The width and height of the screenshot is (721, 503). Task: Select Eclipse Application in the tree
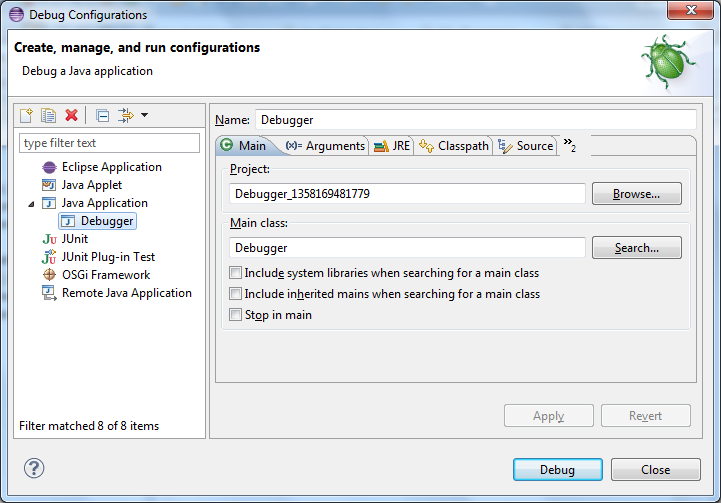[x=112, y=167]
